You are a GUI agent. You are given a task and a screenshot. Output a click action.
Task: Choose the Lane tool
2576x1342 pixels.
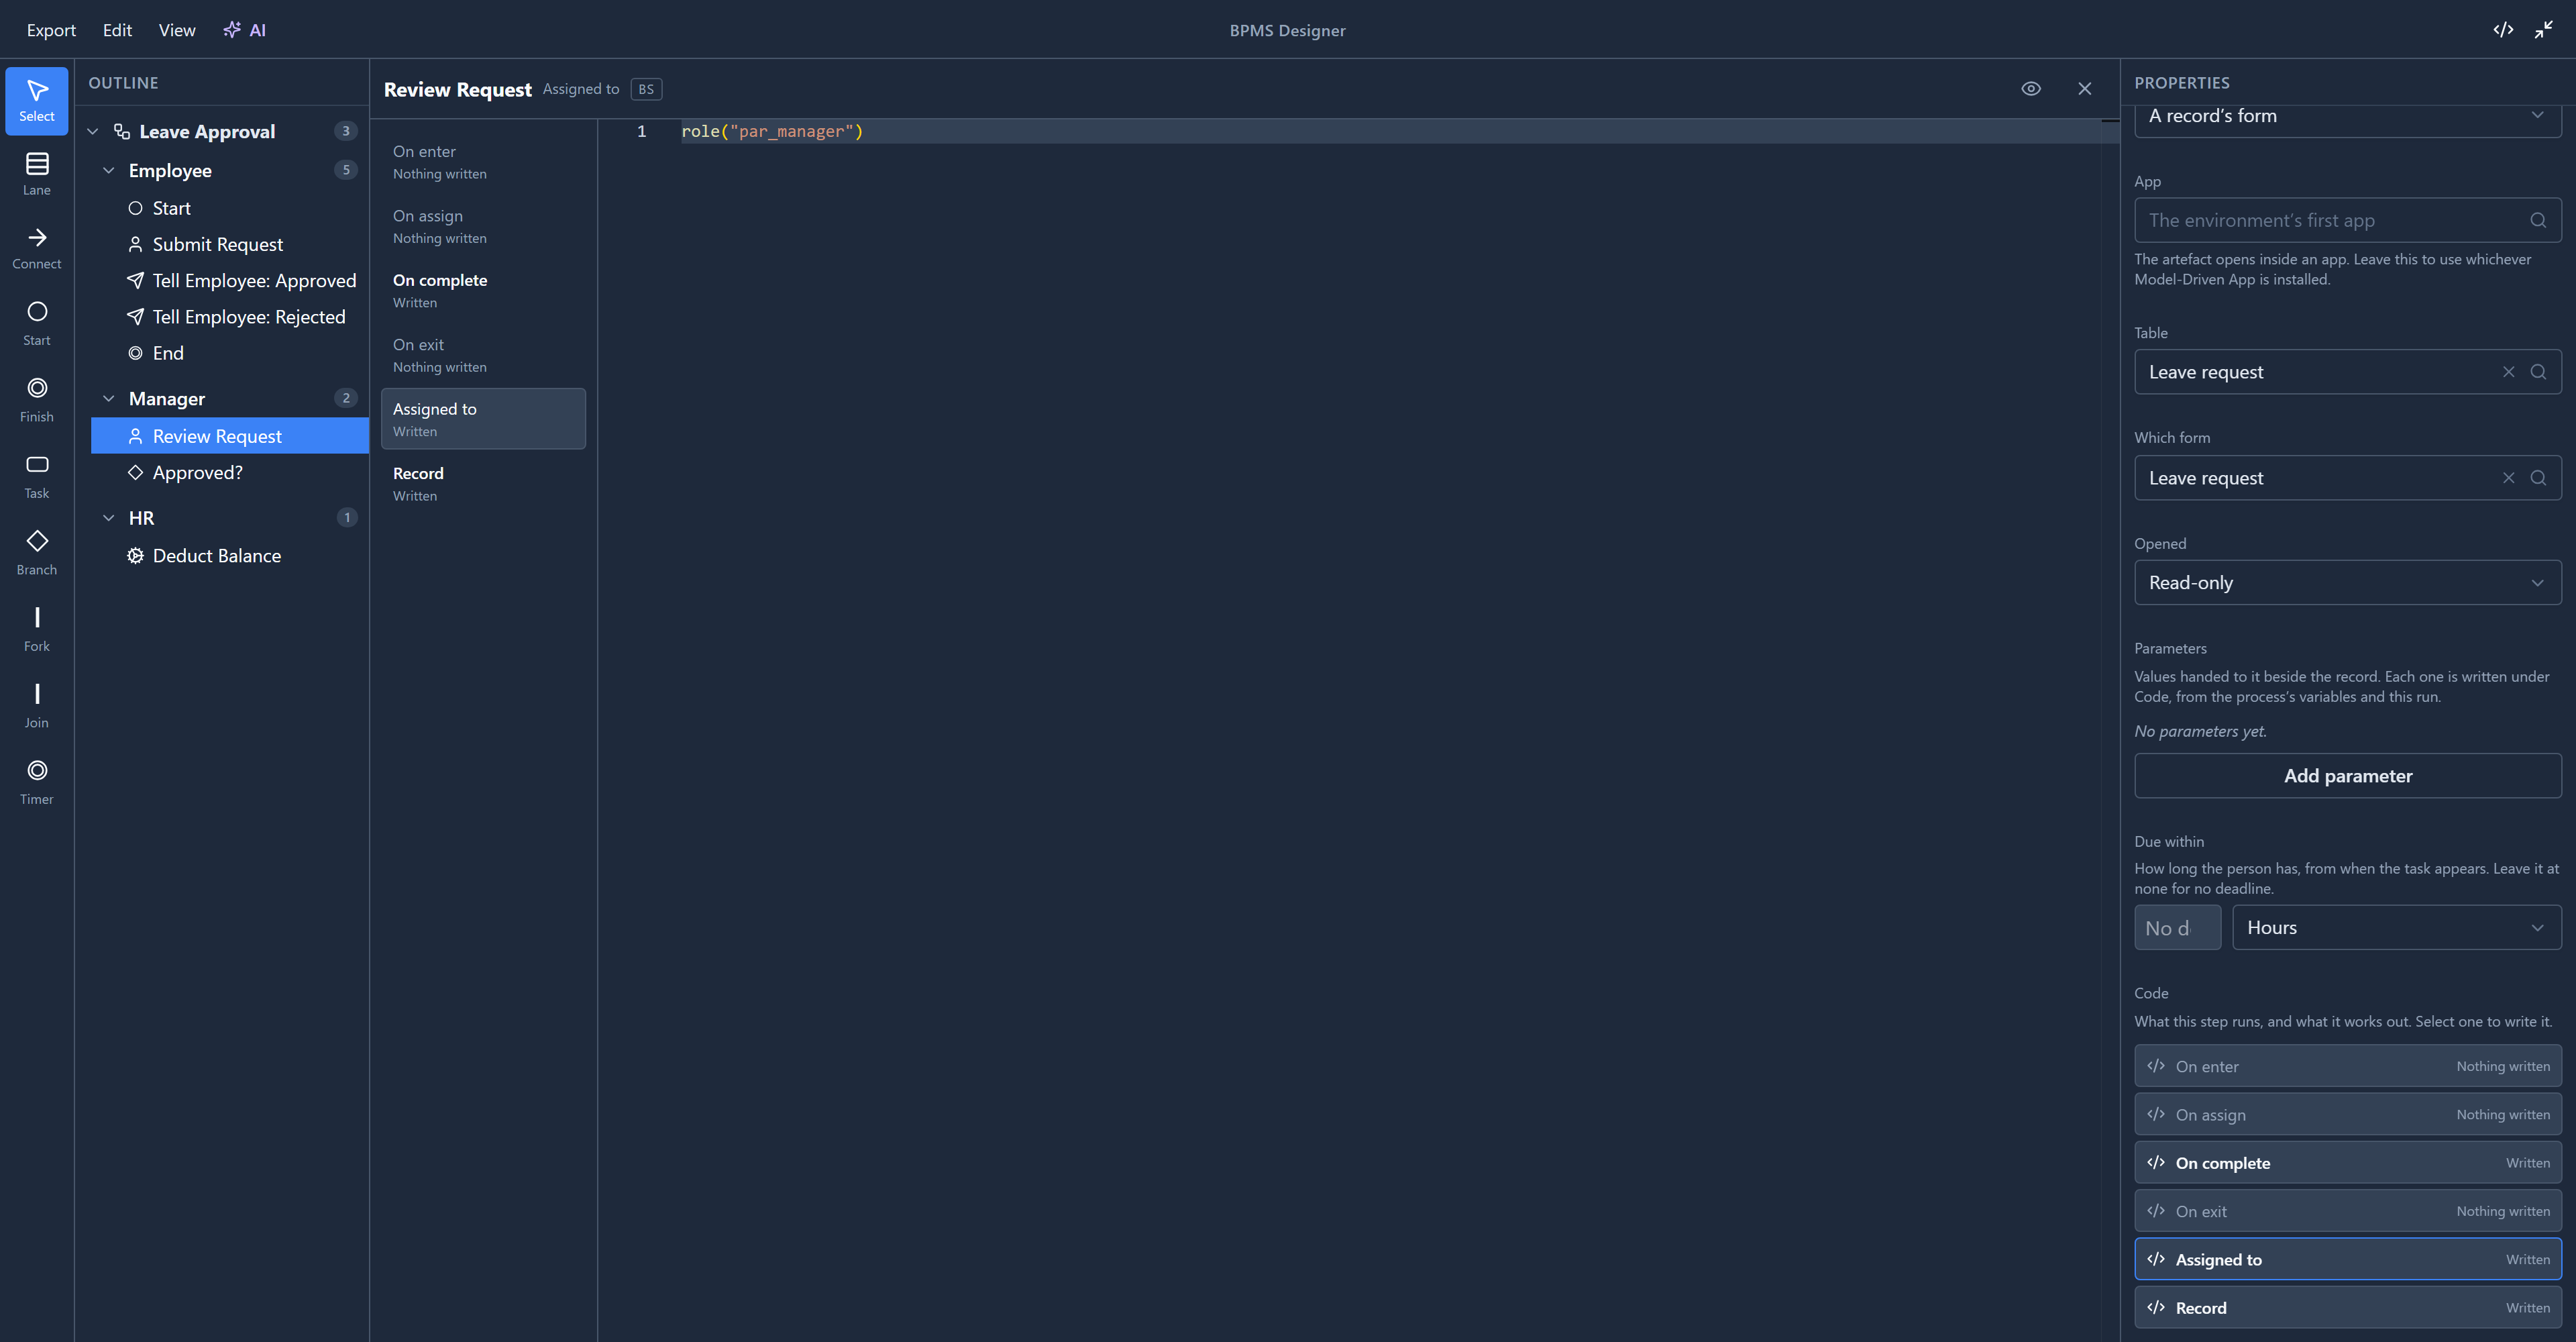coord(37,174)
